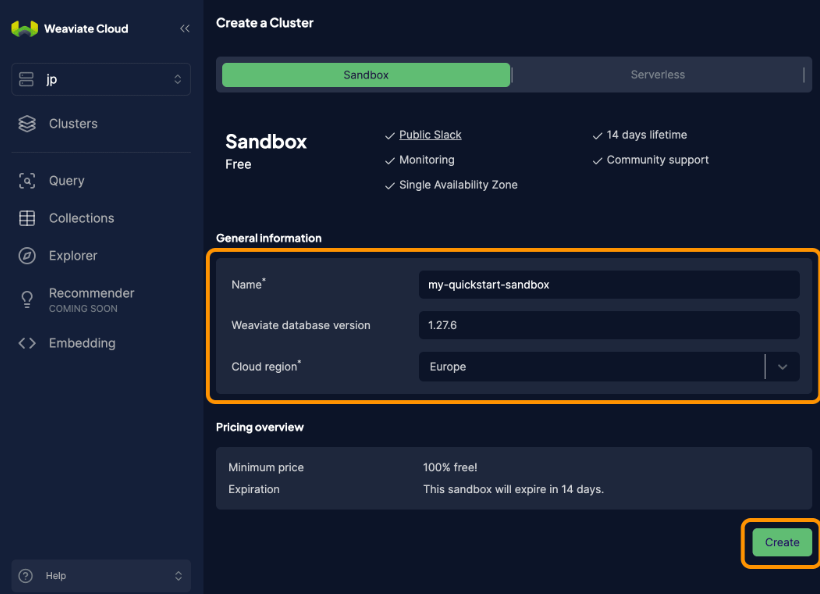The image size is (820, 594).
Task: Navigate to Explorer in the sidebar
Action: coord(73,256)
